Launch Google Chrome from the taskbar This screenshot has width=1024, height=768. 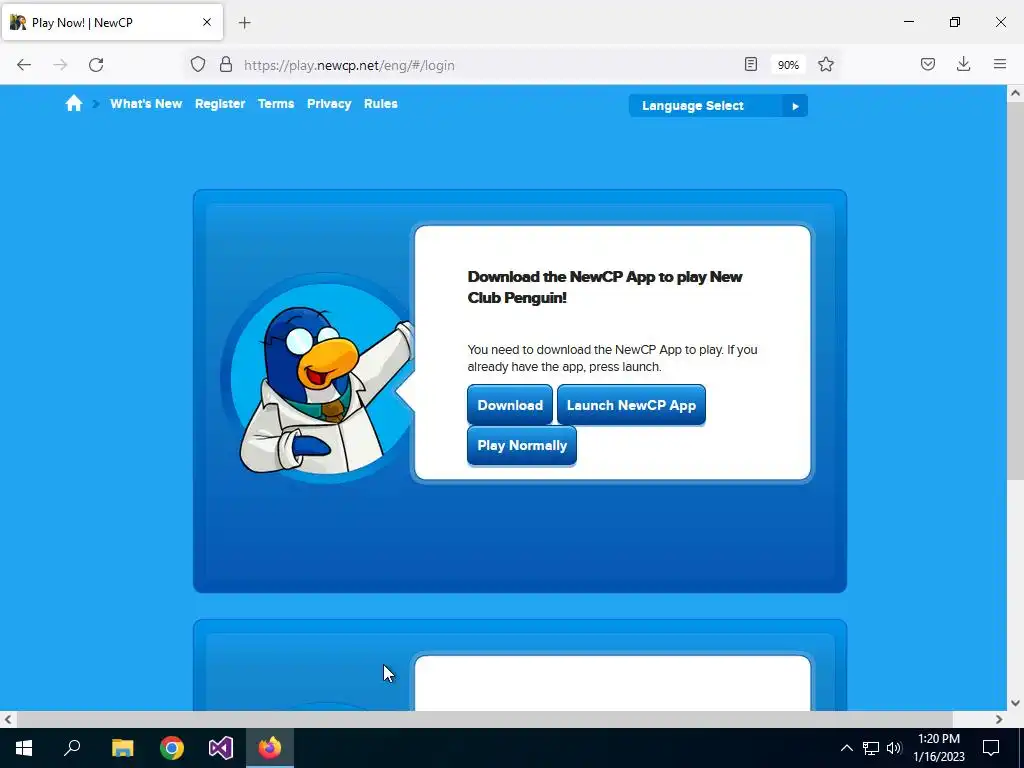point(172,748)
